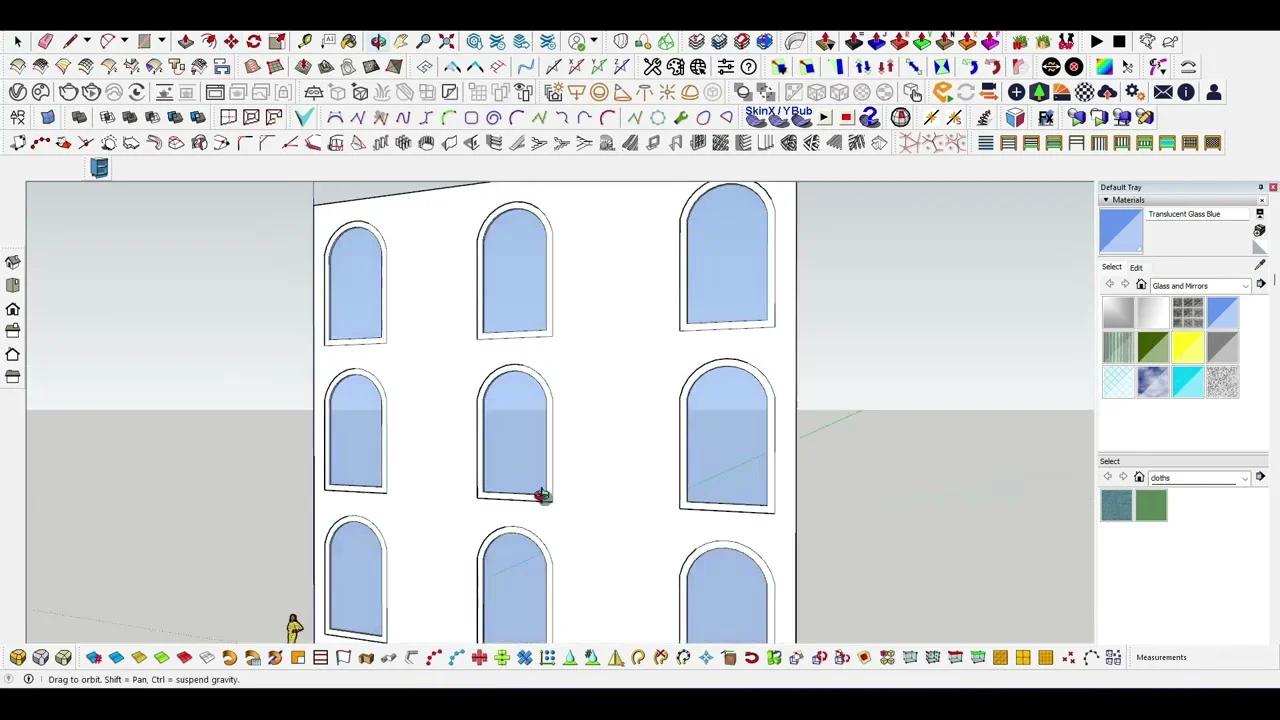Screen dimensions: 1280x720
Task: Click the envelope mail icon
Action: point(1163,92)
